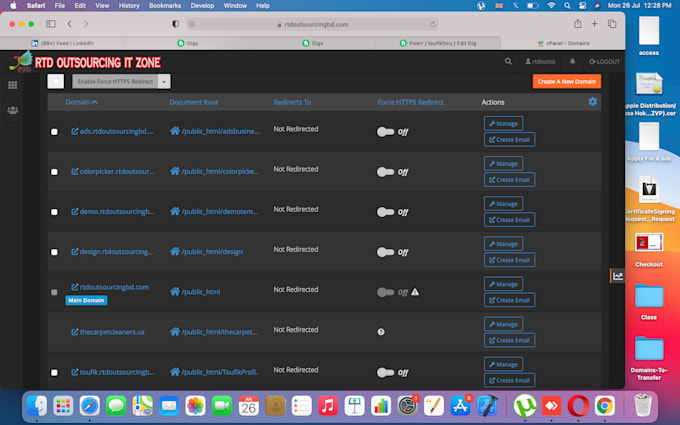Viewport: 680px width, 425px height.
Task: Go back in Safari
Action: 69,24
